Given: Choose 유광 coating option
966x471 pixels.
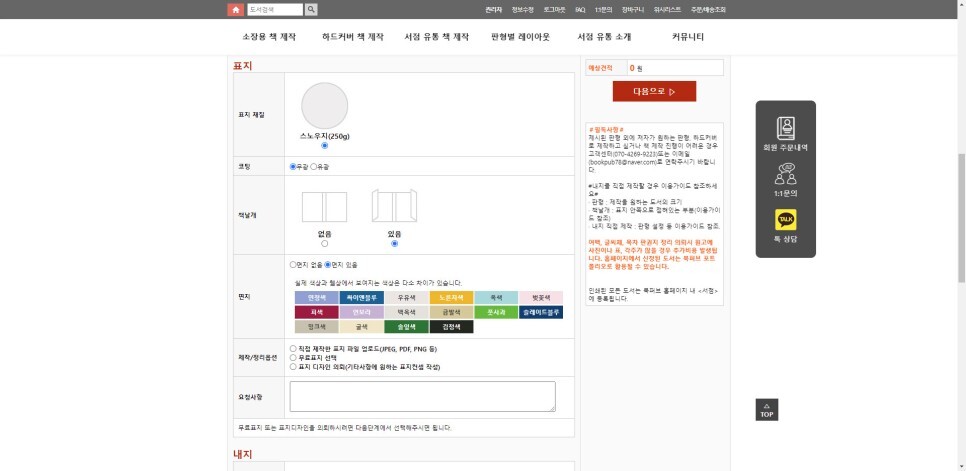Looking at the screenshot, I should tap(314, 167).
